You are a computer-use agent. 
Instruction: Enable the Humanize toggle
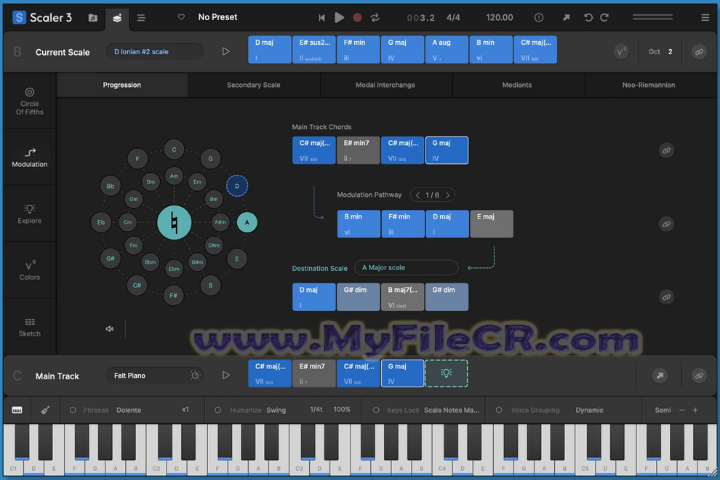click(x=218, y=410)
